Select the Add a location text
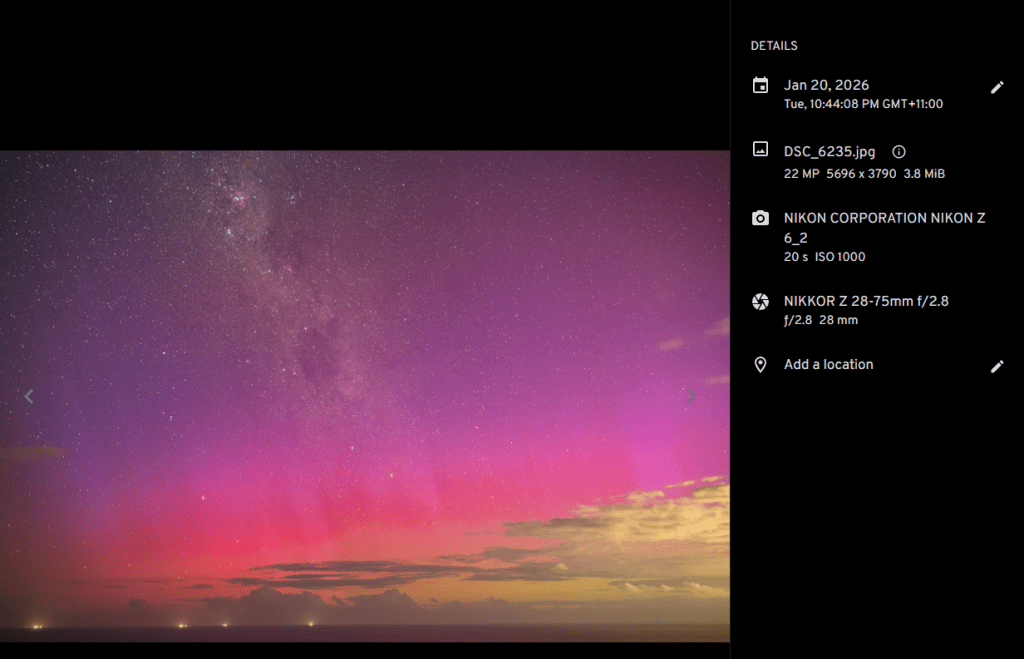Screen dimensions: 1024x659 pyautogui.click(x=828, y=365)
